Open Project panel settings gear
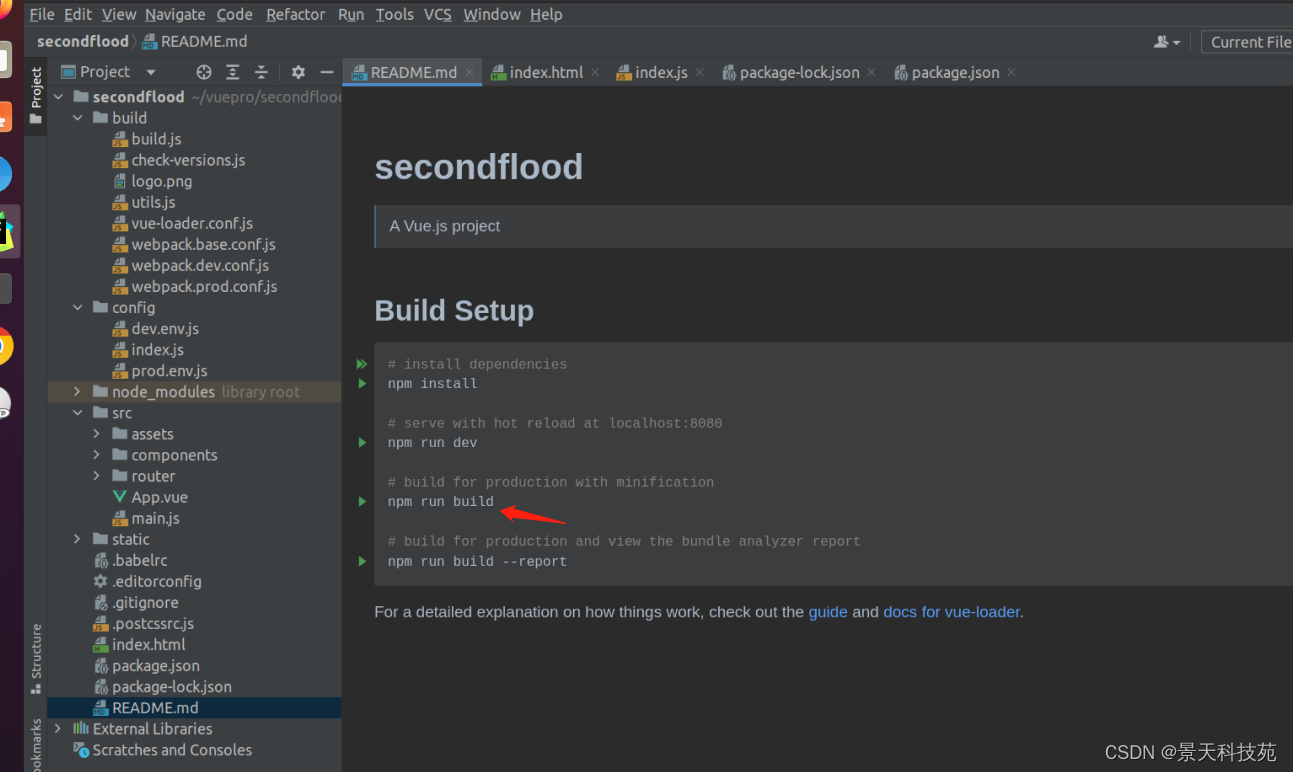This screenshot has width=1293, height=772. click(298, 72)
